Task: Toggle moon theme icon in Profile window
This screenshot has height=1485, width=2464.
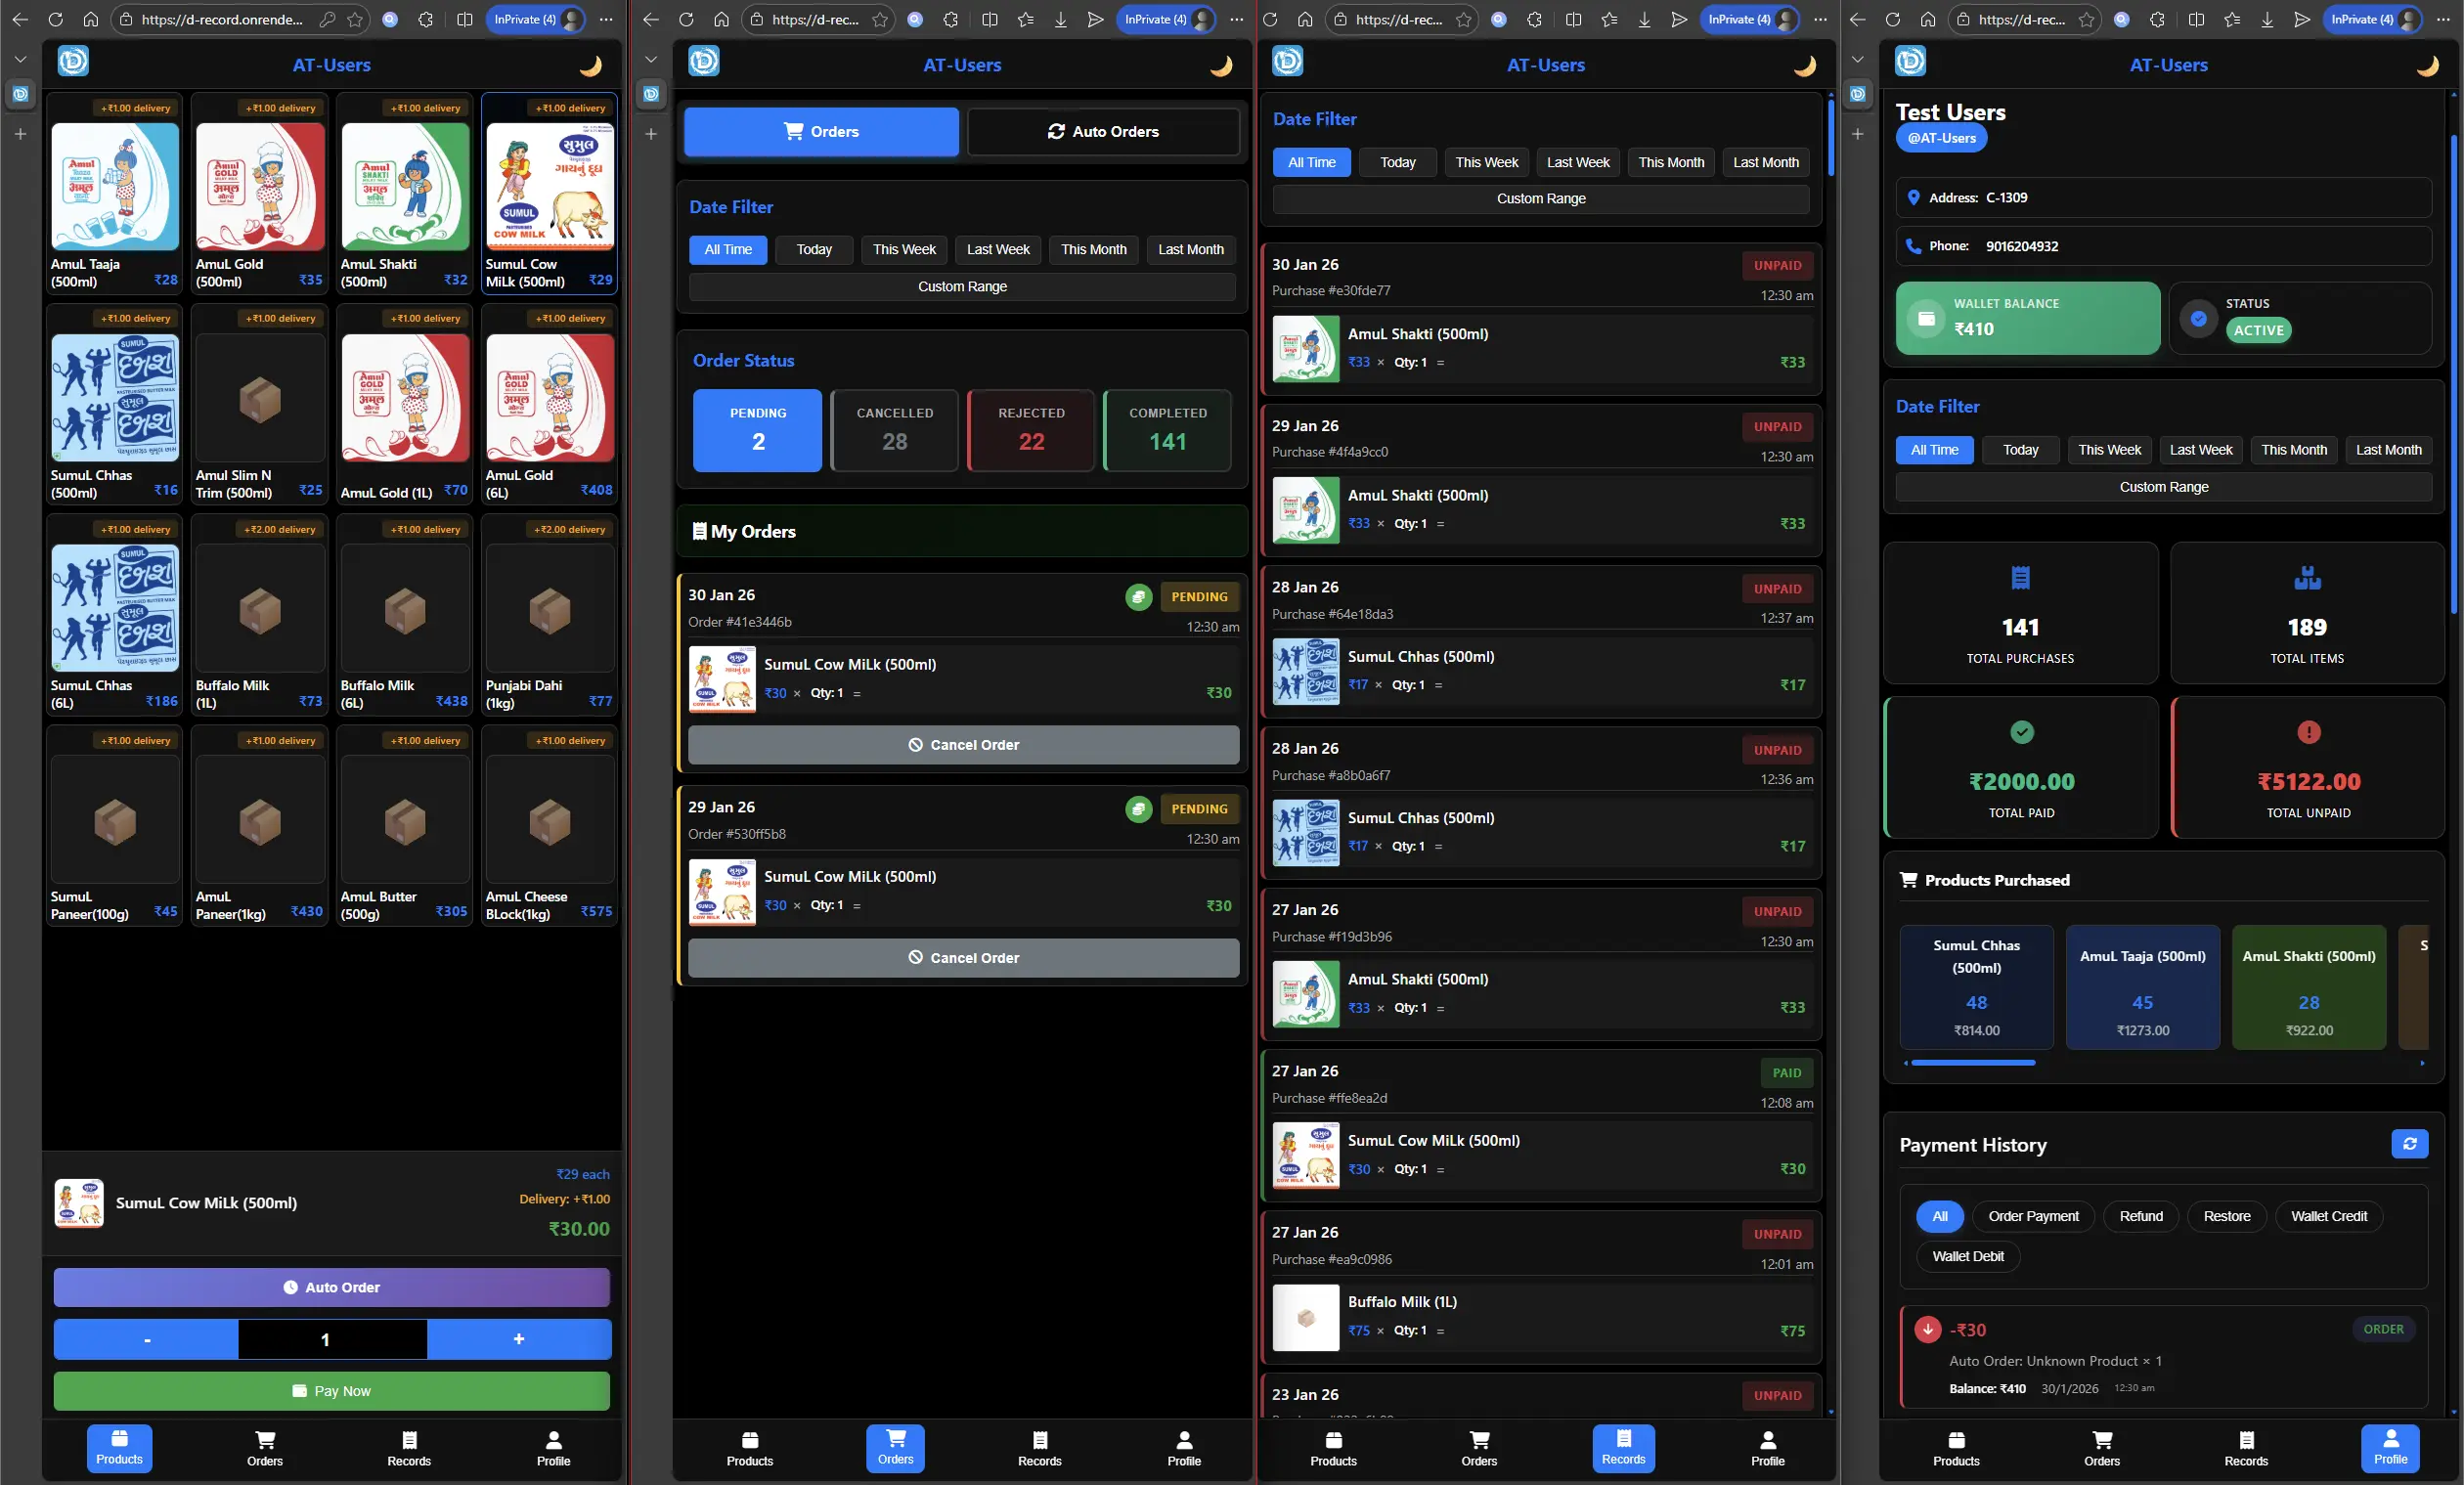Action: (x=2428, y=66)
